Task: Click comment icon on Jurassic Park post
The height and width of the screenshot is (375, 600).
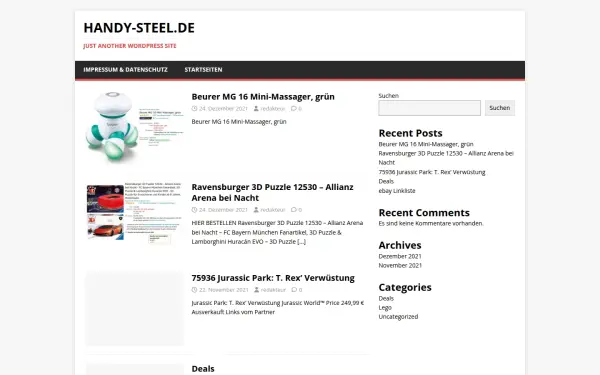Action: 294,290
